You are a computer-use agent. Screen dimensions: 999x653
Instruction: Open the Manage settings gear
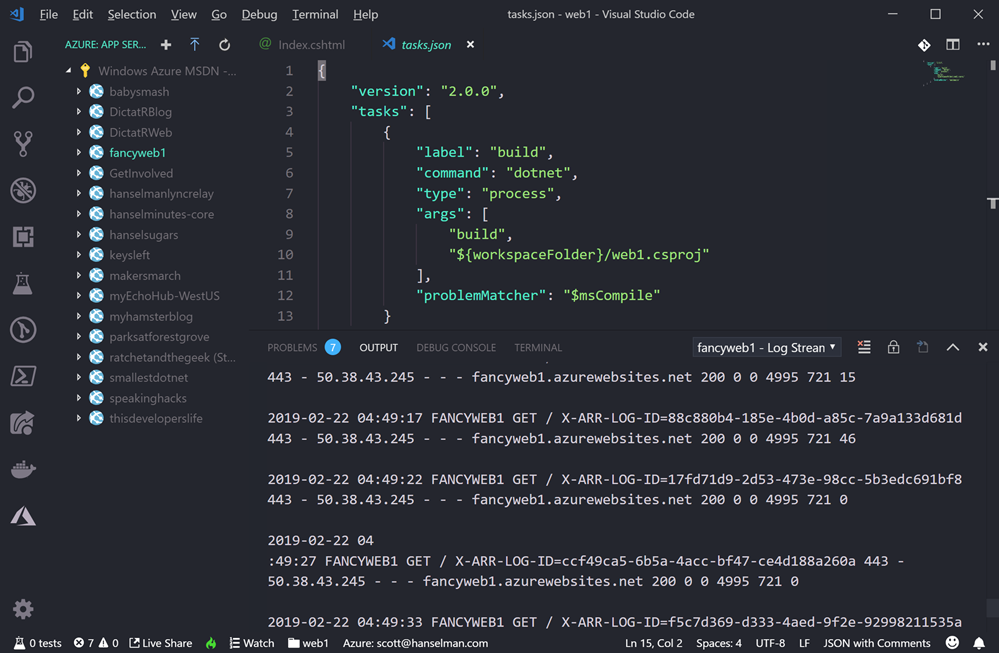click(x=23, y=609)
